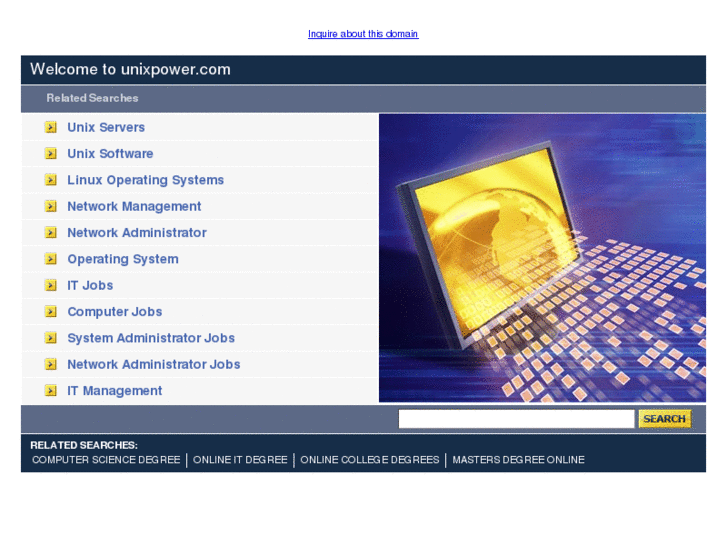Focus the search text field
The image size is (727, 545).
click(x=516, y=419)
